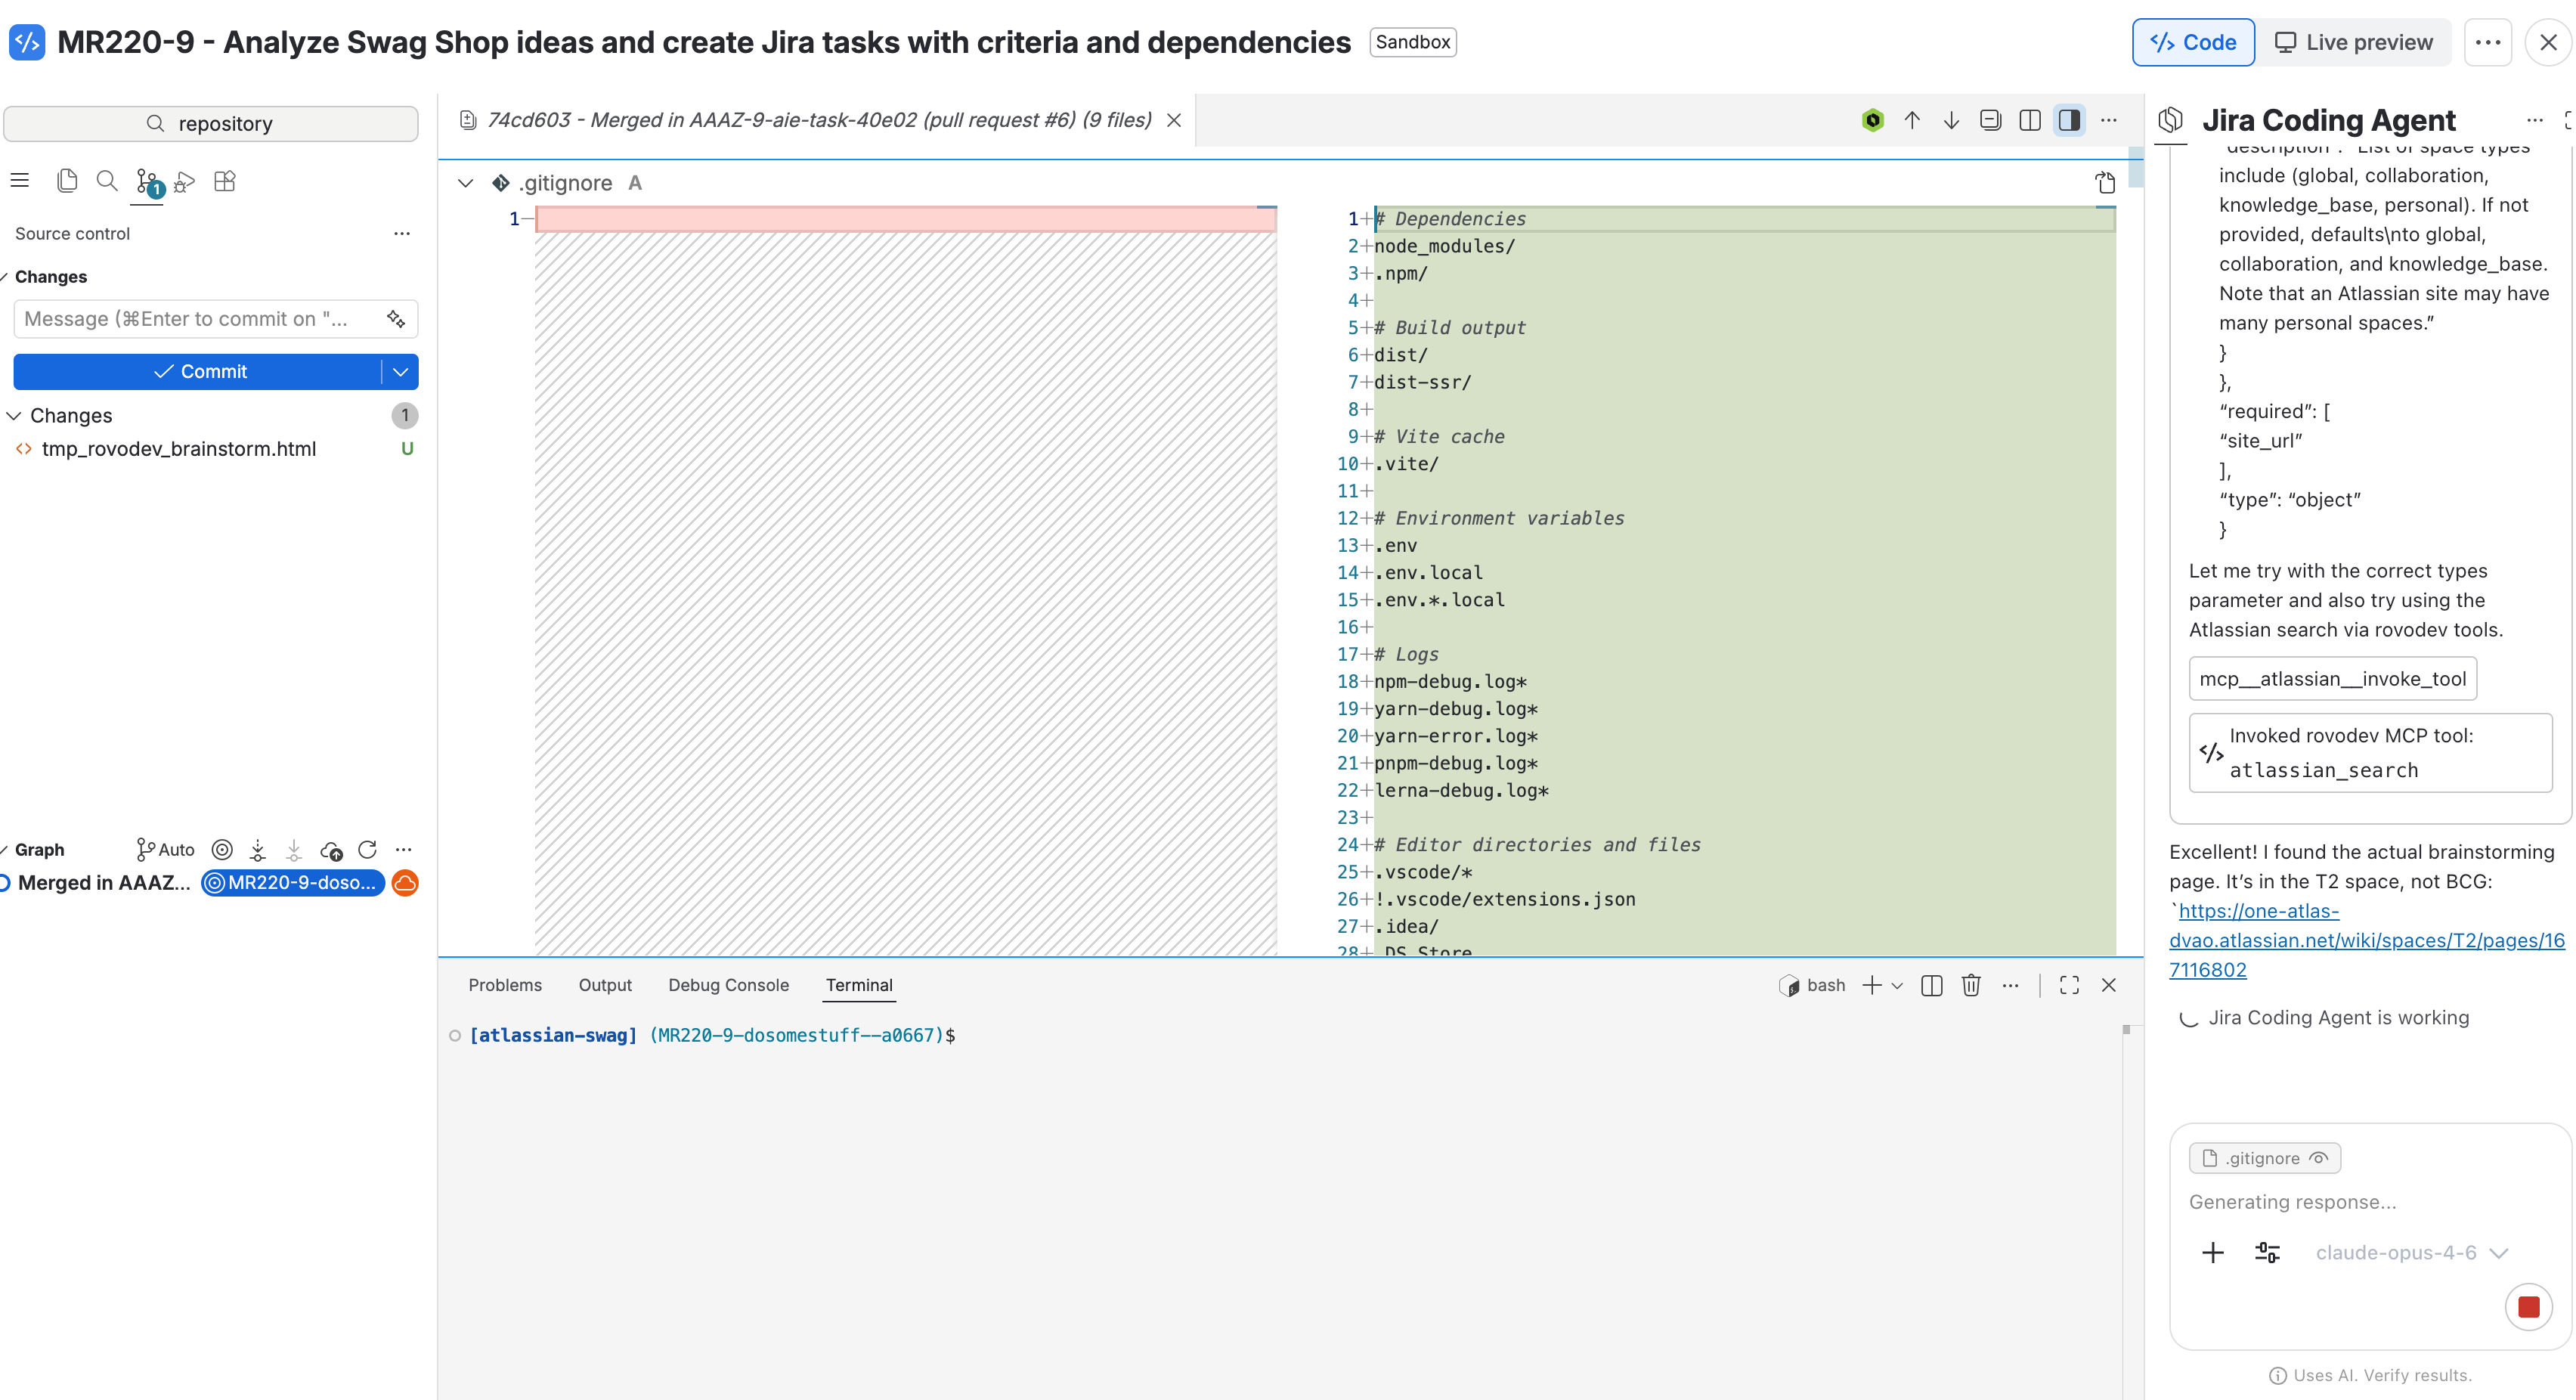
Task: Collapse the Changes file group
Action: (14, 416)
